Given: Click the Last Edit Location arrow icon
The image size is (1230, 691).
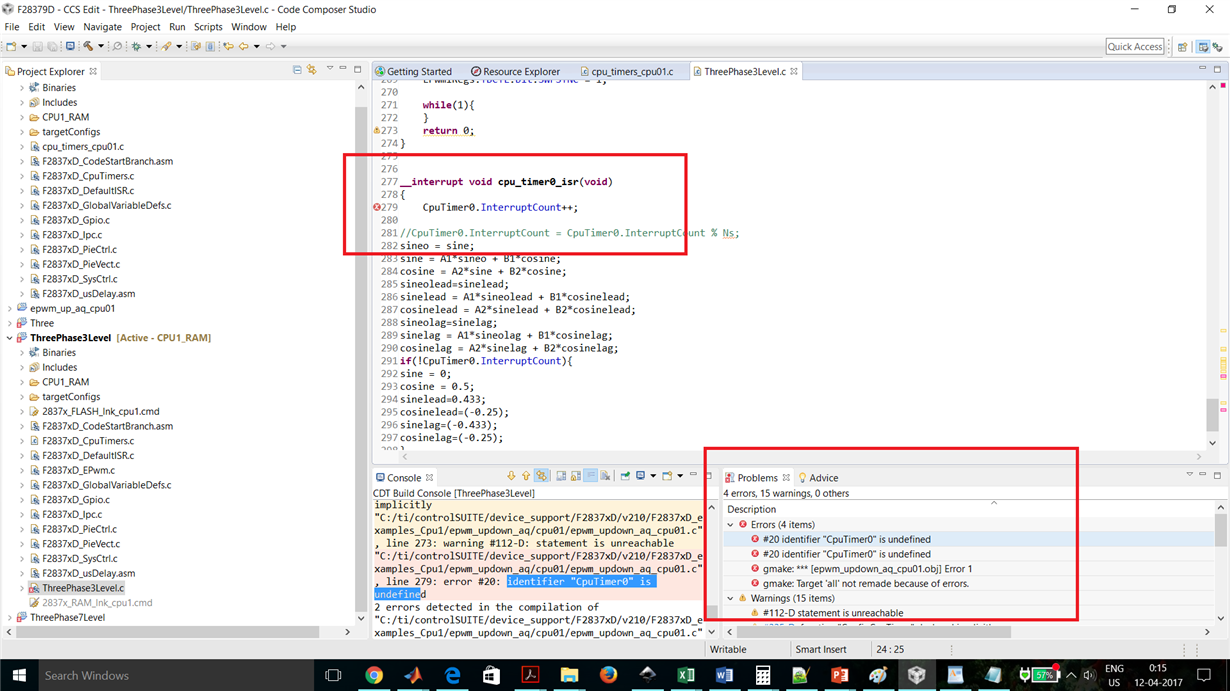Looking at the screenshot, I should click(228, 46).
